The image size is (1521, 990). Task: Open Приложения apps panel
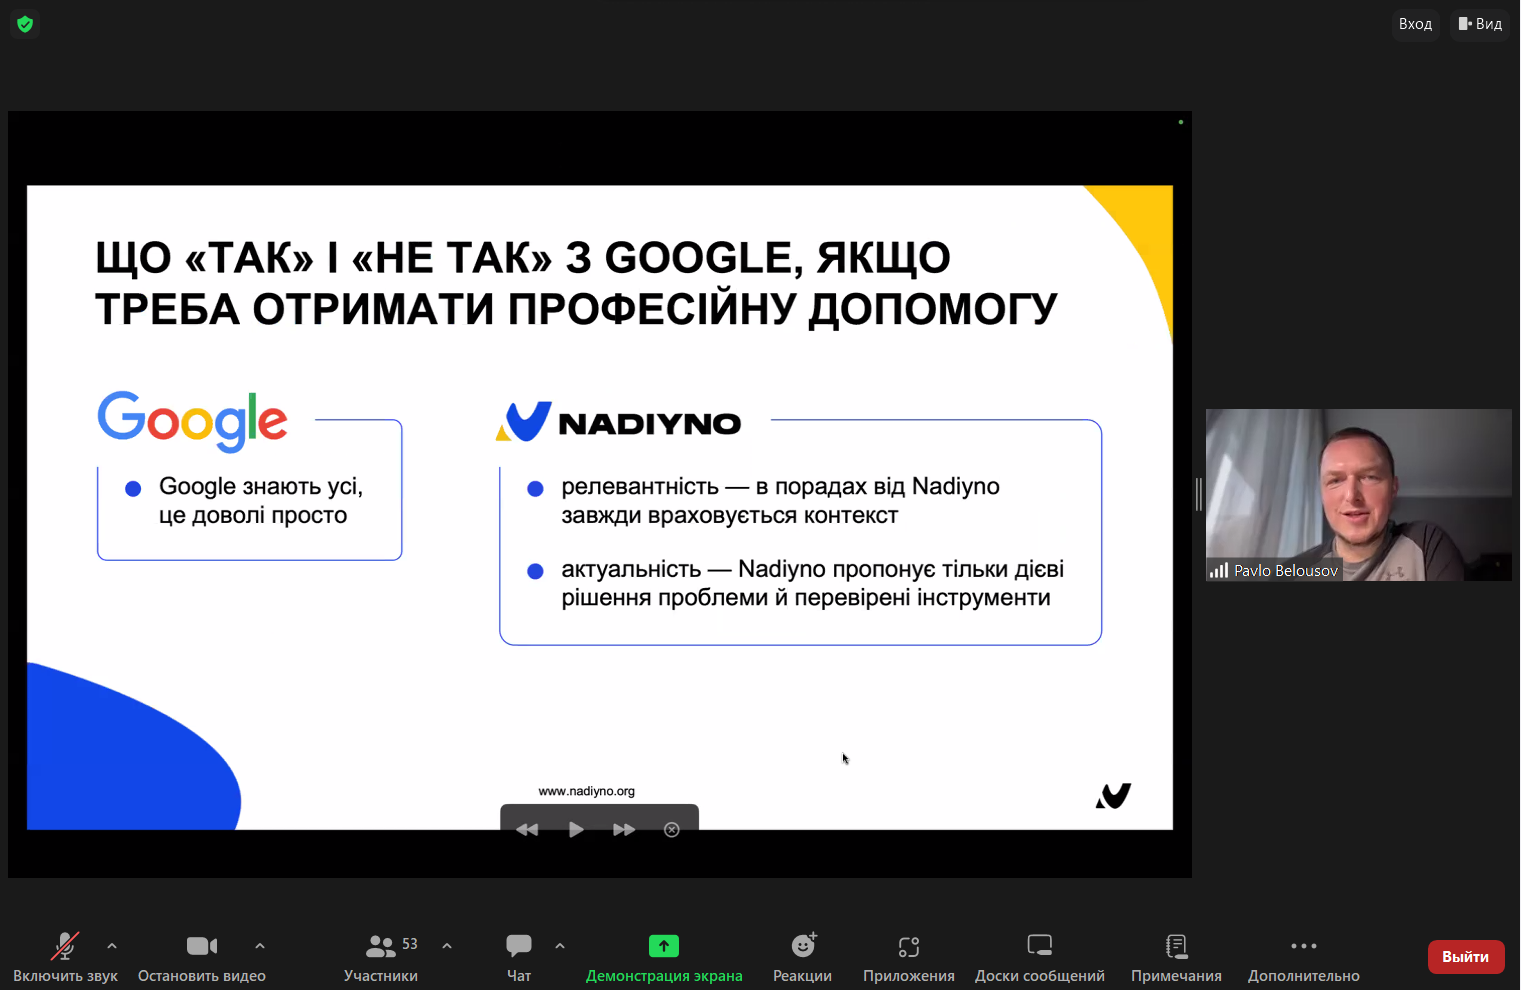(x=909, y=957)
